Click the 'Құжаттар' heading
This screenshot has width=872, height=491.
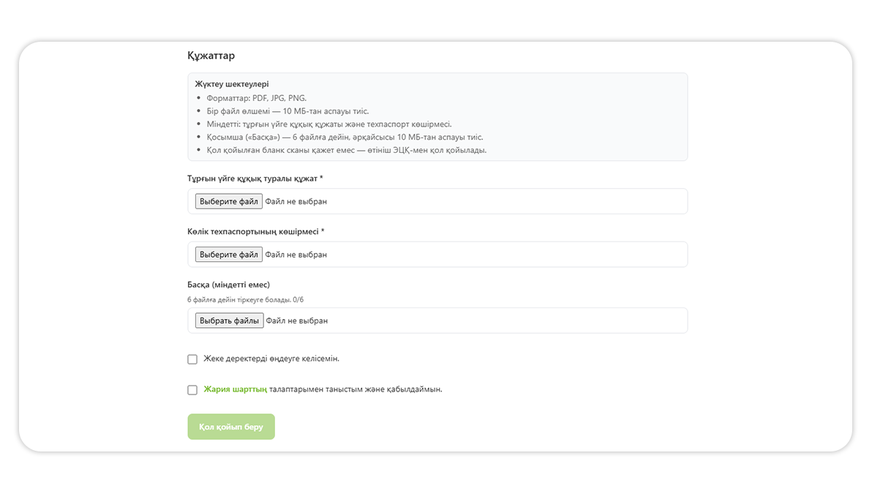tap(211, 56)
